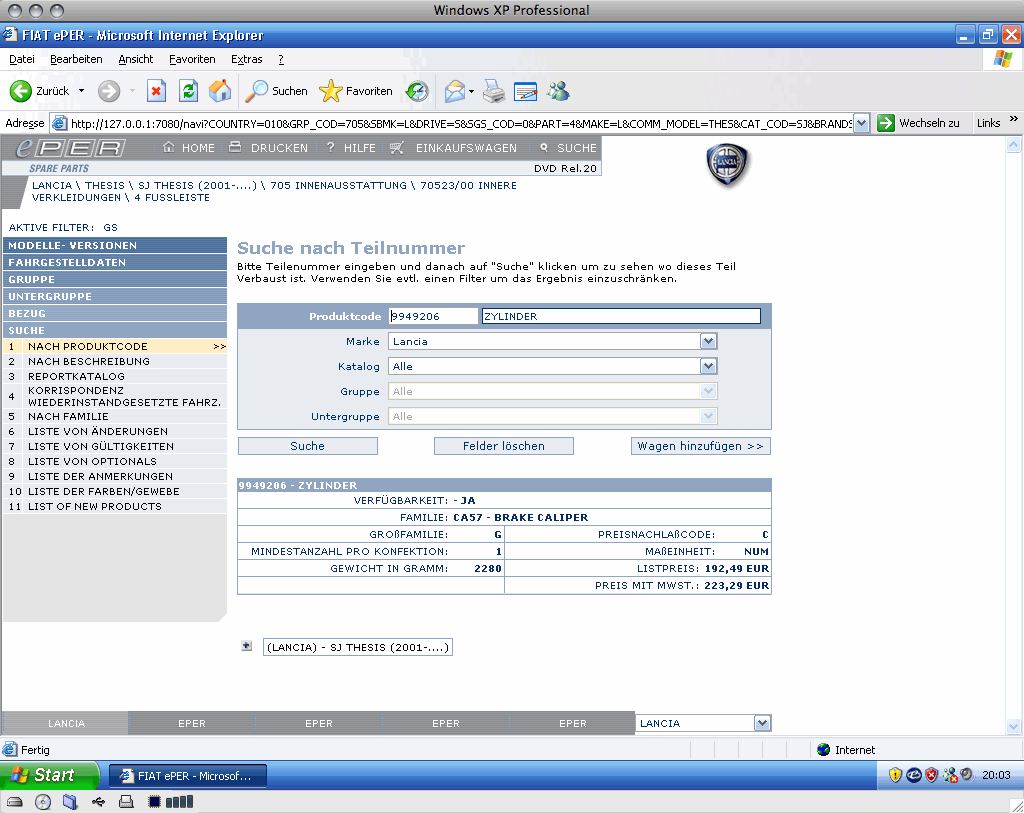
Task: Open the UNTERGRUPPE sidebar section
Action: coord(115,296)
